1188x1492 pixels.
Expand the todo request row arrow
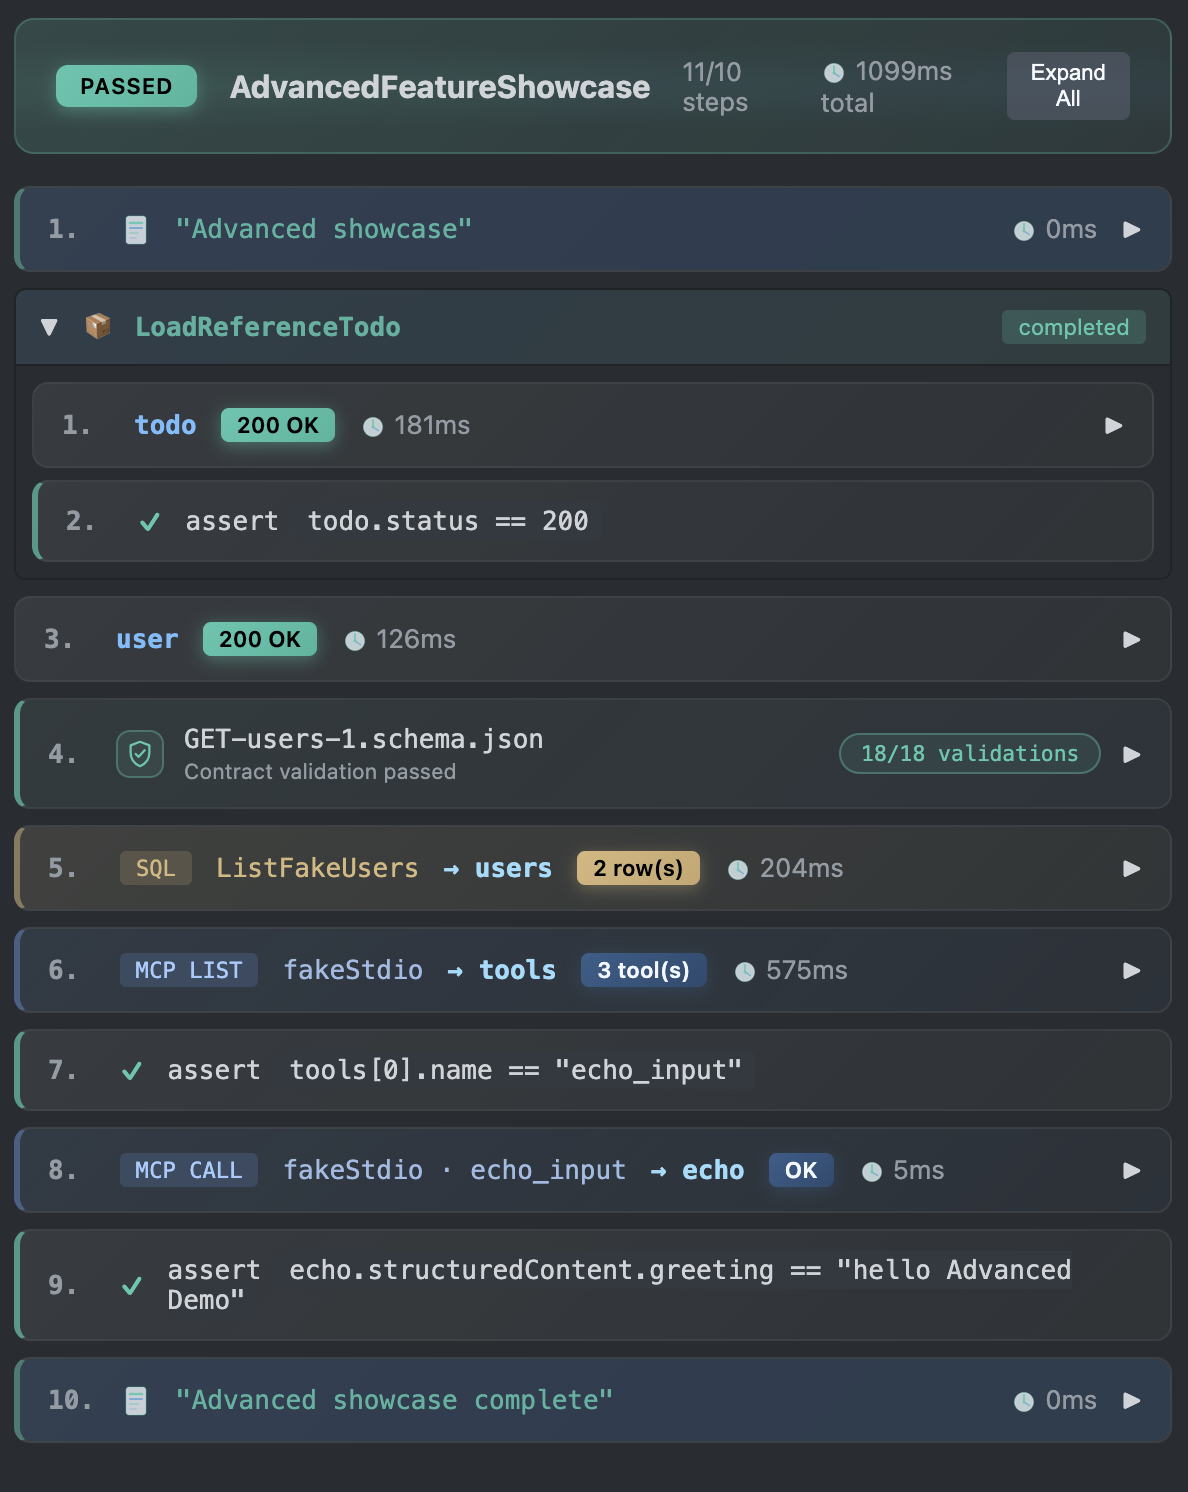point(1114,426)
